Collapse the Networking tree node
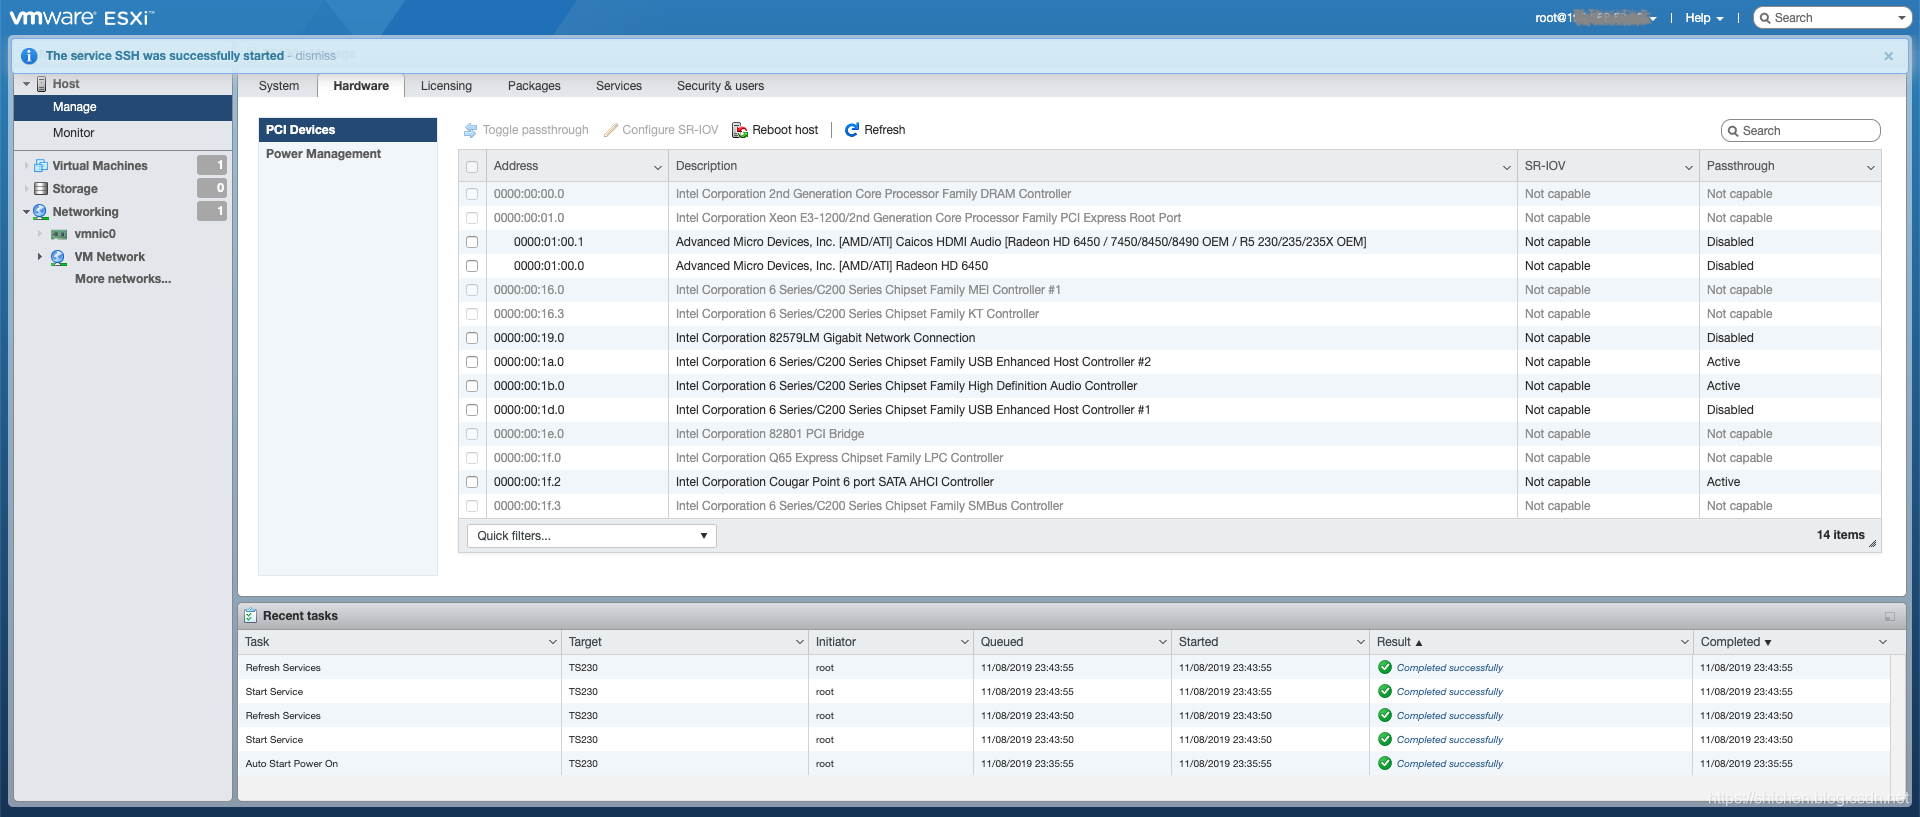This screenshot has width=1920, height=817. click(26, 212)
